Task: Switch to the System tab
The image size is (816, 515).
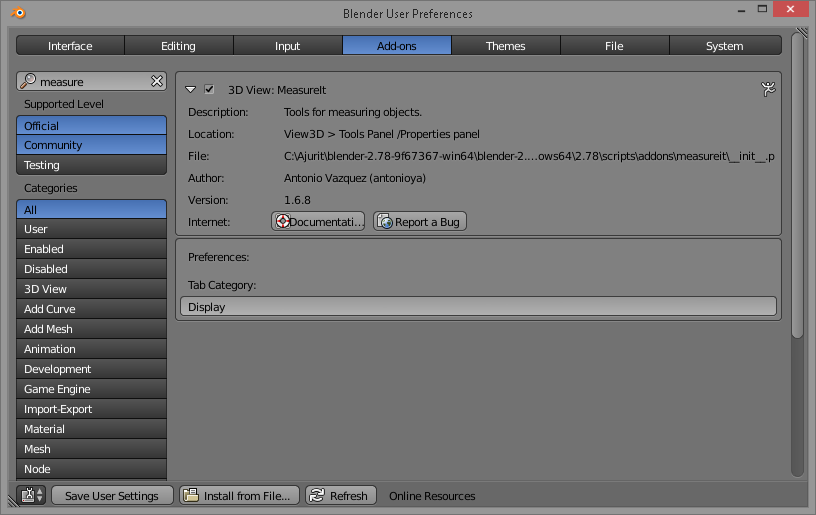Action: coord(725,45)
